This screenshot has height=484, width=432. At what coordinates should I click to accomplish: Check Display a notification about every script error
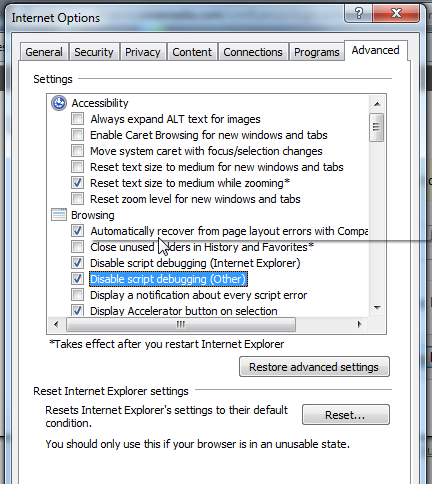(77, 295)
